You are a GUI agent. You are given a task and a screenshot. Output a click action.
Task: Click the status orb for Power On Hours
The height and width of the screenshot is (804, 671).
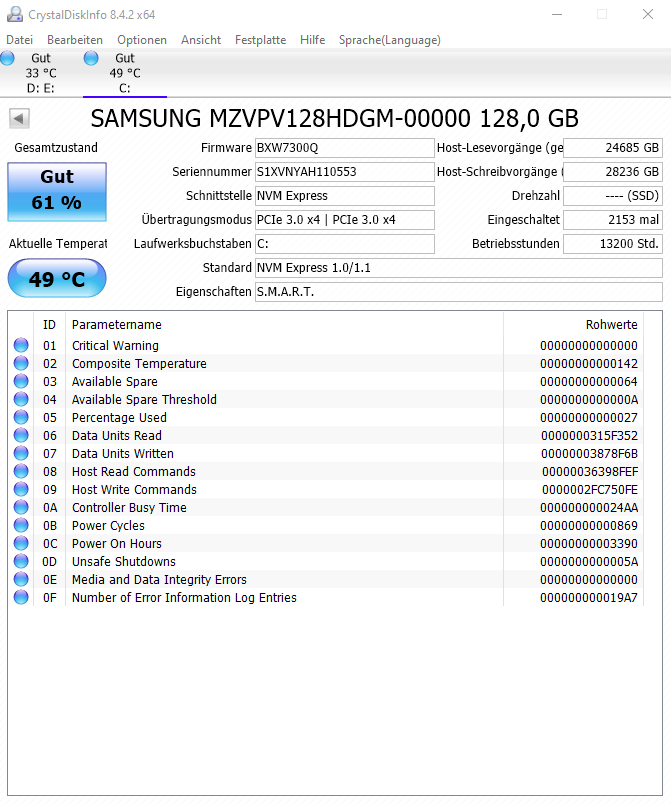pyautogui.click(x=21, y=543)
